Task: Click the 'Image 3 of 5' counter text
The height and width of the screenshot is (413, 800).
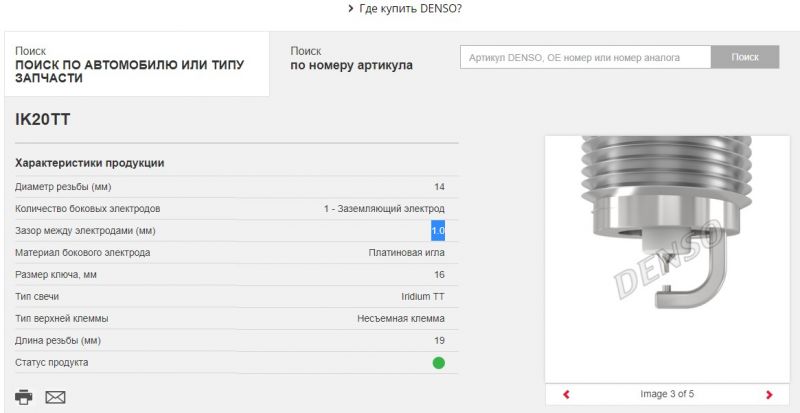Action: [x=666, y=395]
